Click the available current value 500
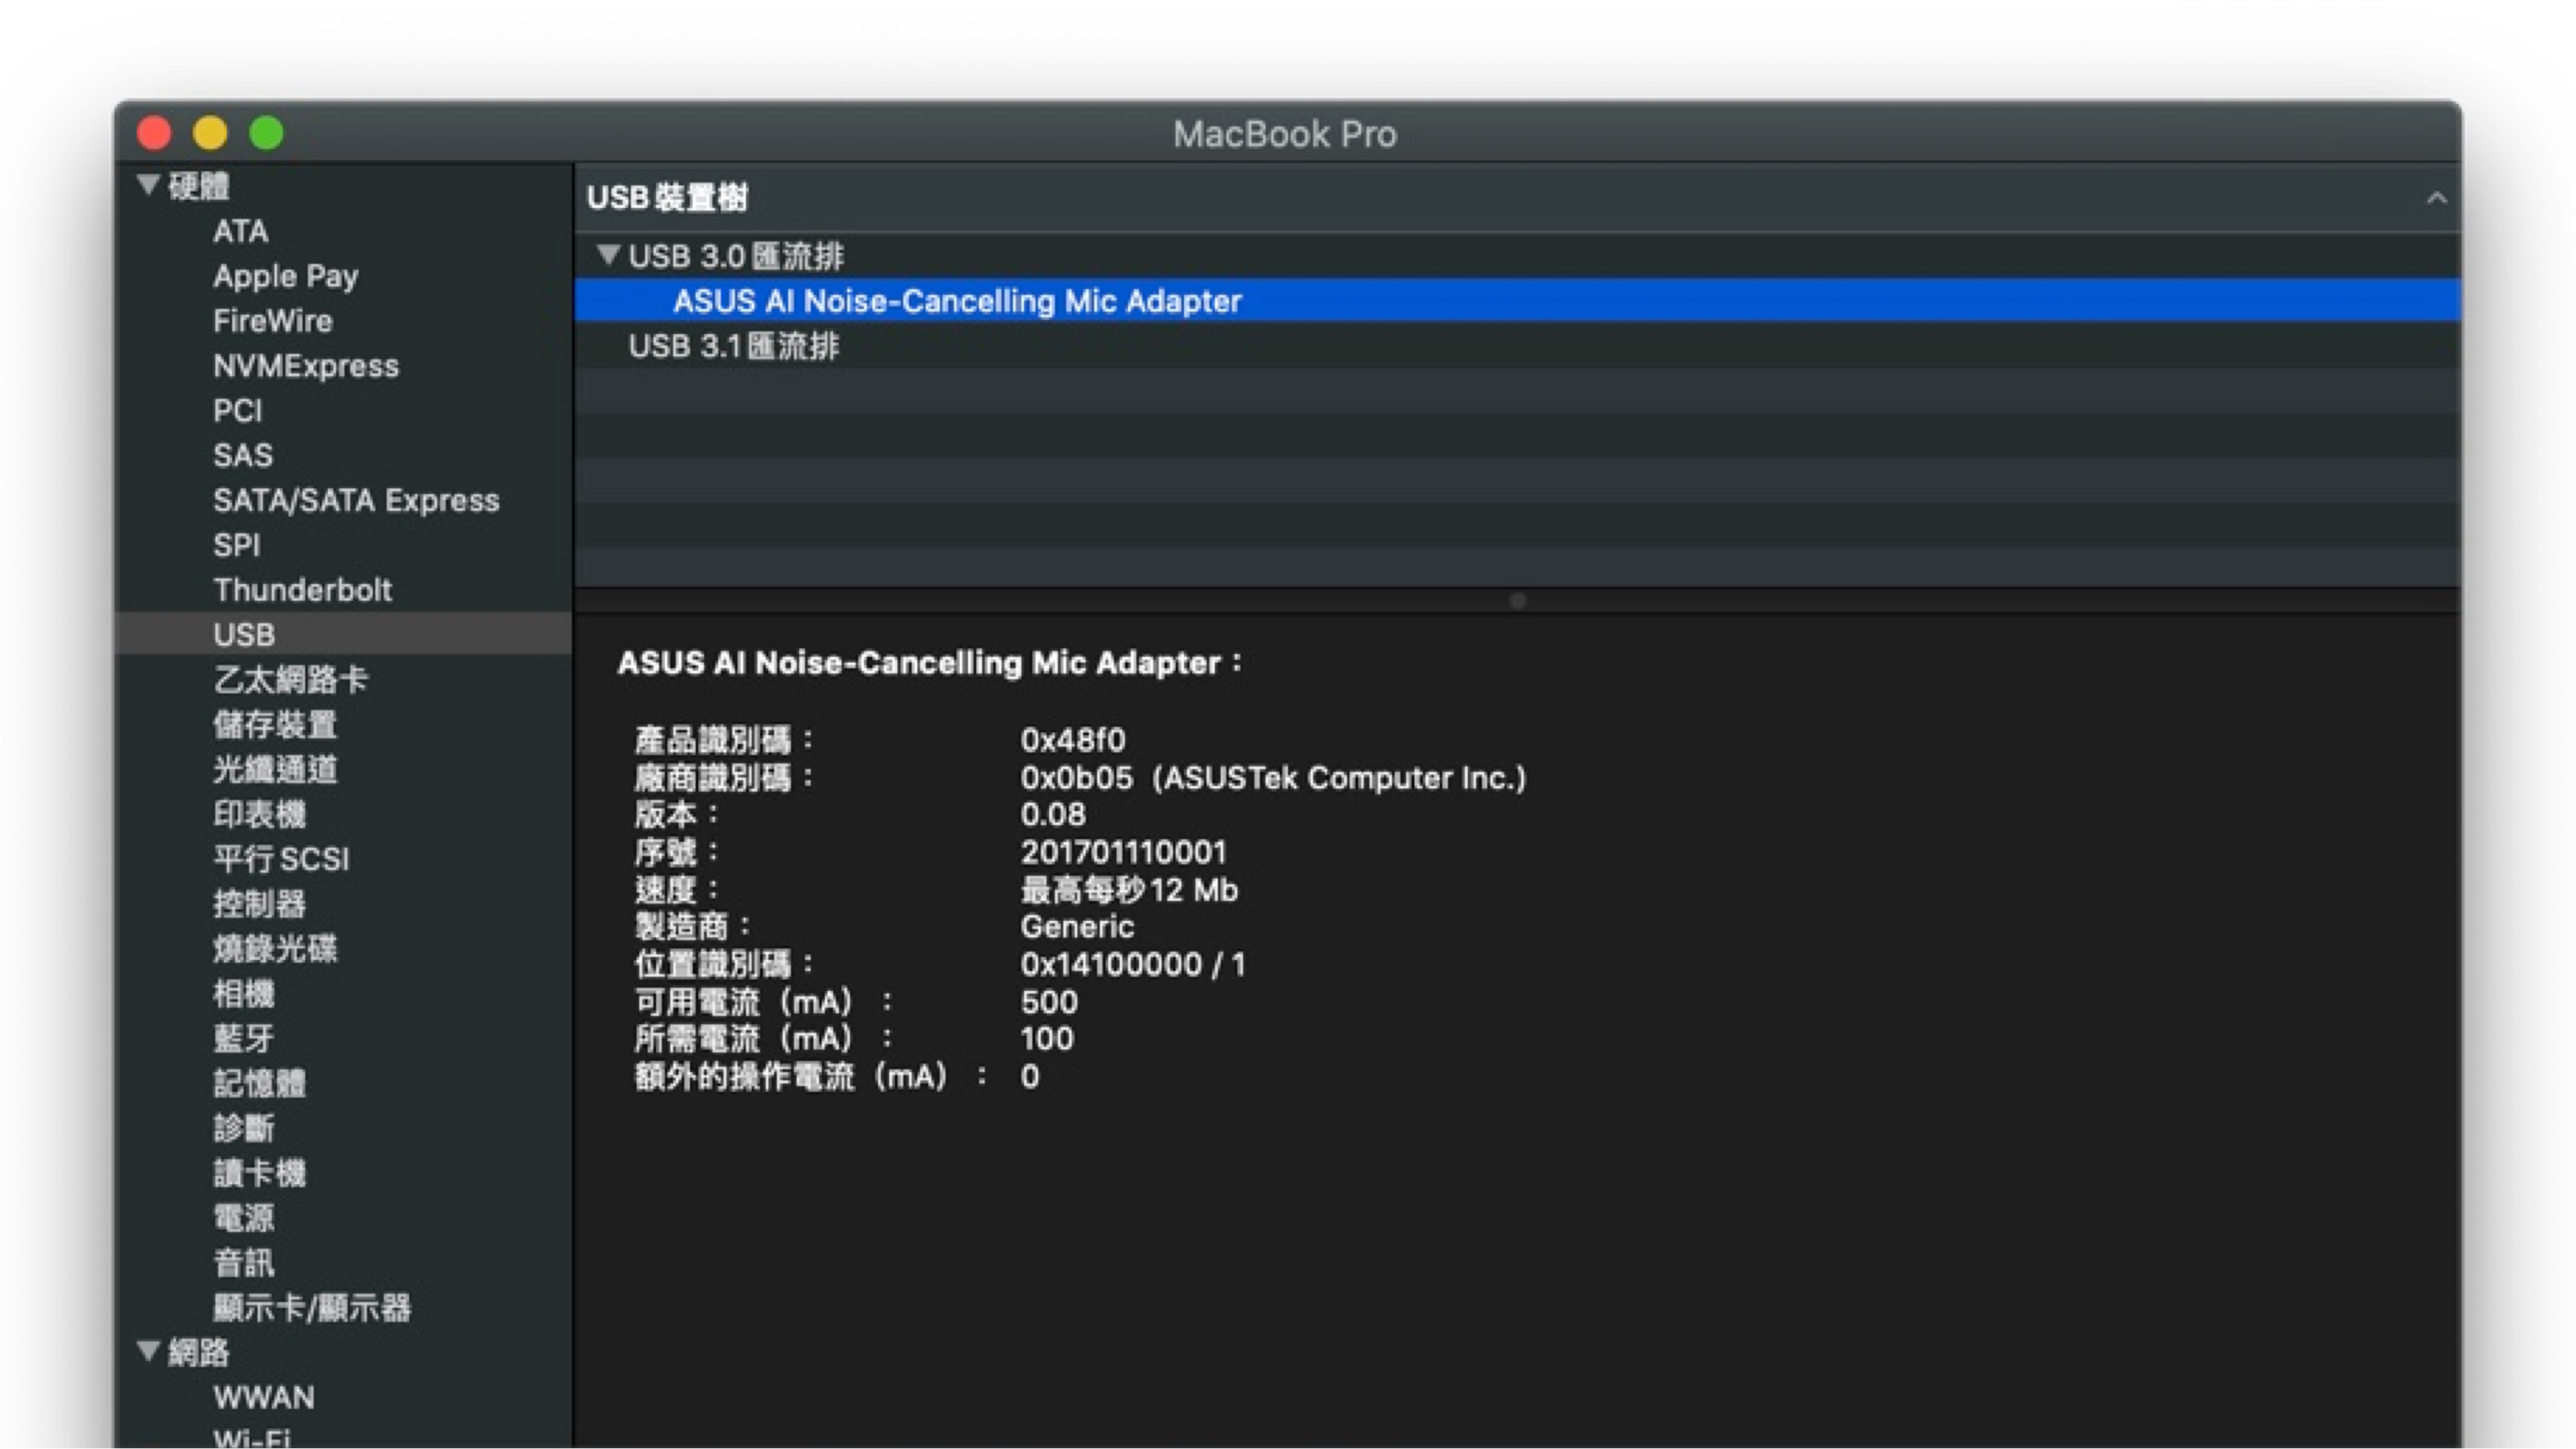 coord(1048,1002)
